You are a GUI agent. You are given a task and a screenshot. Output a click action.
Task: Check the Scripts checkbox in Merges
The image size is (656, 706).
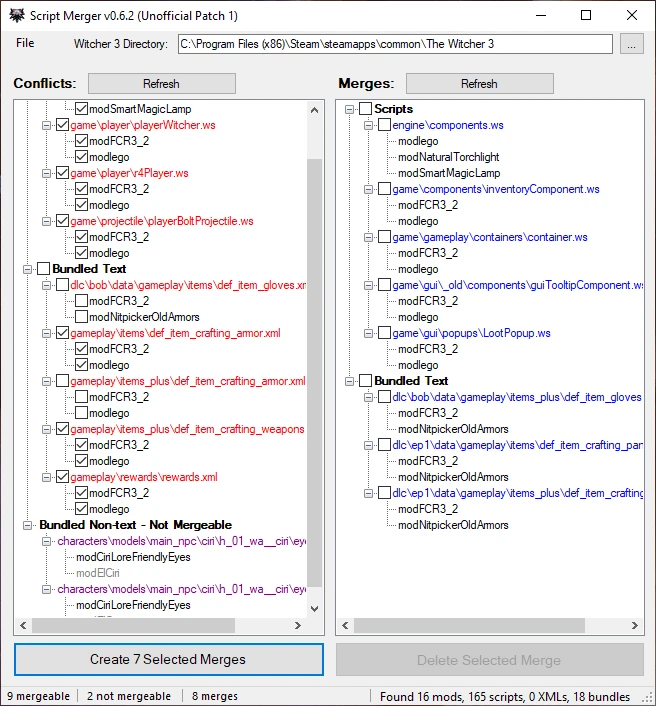tap(366, 109)
